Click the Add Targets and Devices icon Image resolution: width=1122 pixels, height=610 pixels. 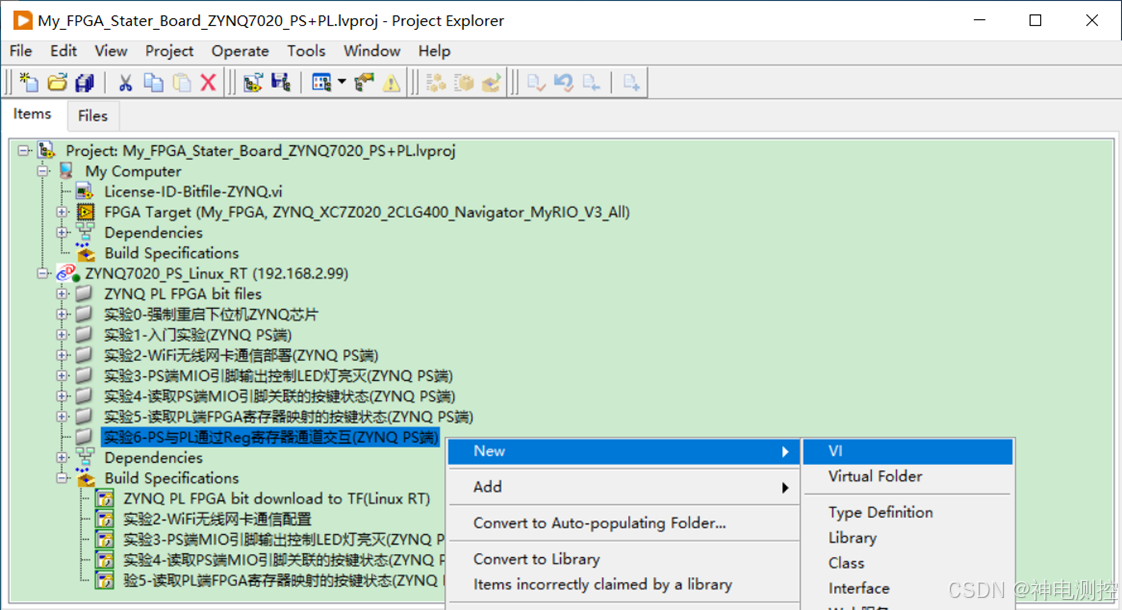coord(253,82)
